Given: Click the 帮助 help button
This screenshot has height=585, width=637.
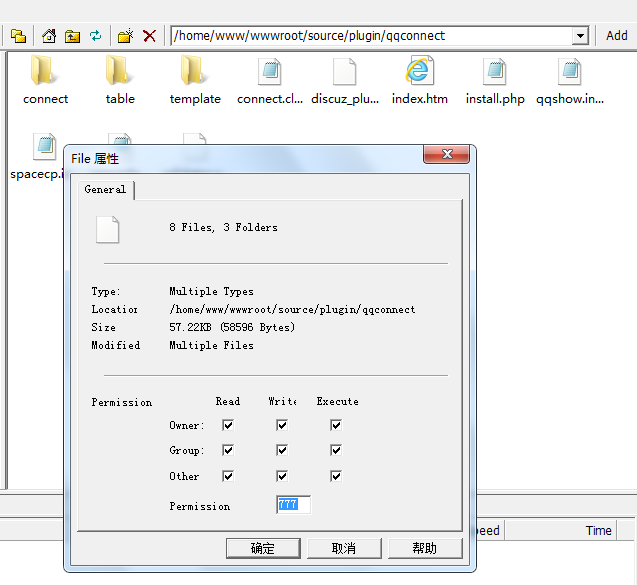Looking at the screenshot, I should [x=424, y=548].
